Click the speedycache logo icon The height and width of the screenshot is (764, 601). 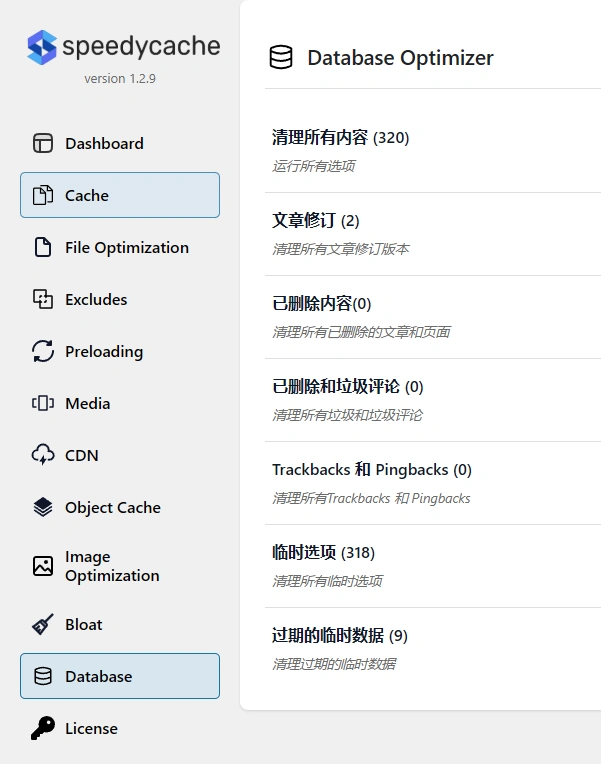pyautogui.click(x=42, y=47)
